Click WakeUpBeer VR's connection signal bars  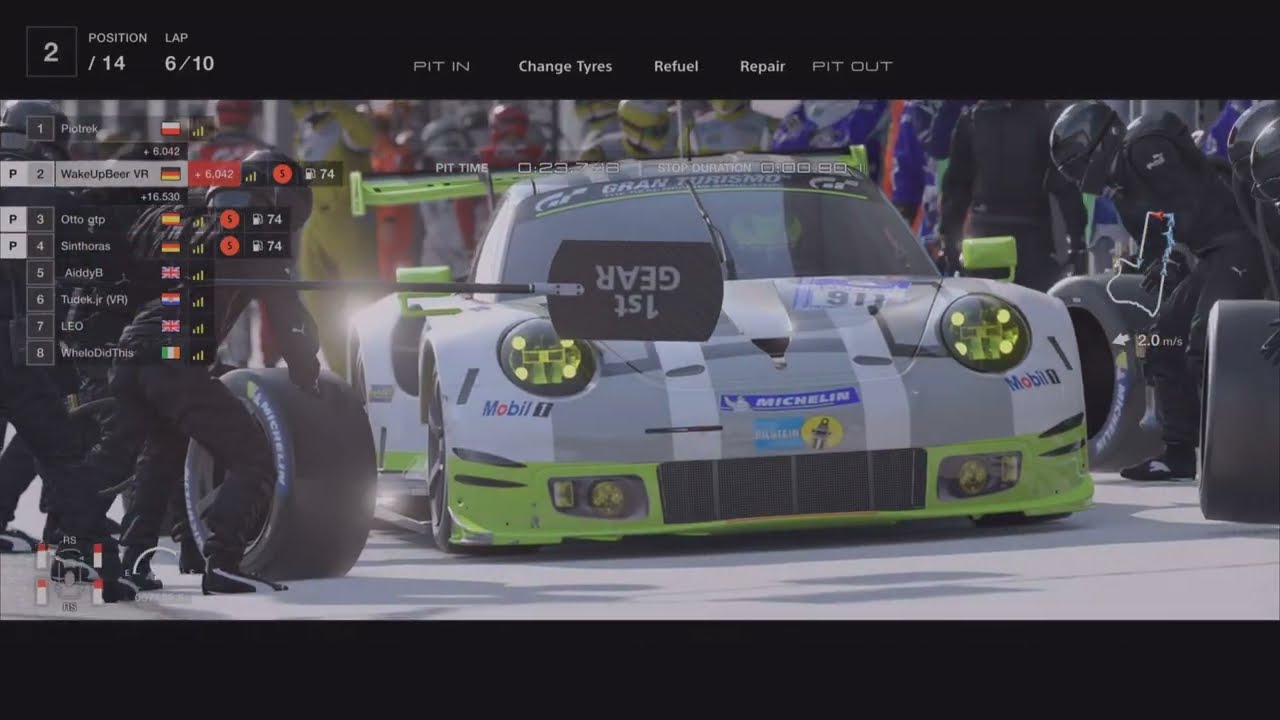[x=250, y=175]
